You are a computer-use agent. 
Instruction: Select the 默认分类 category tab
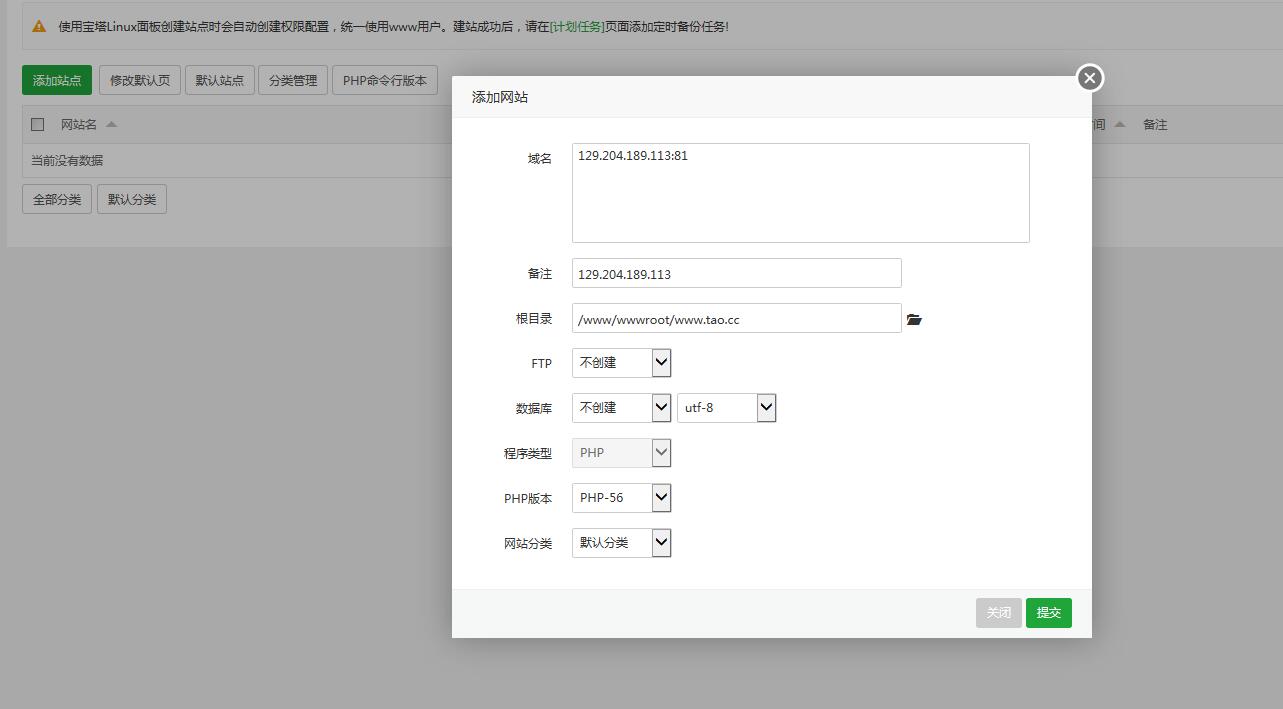(132, 199)
